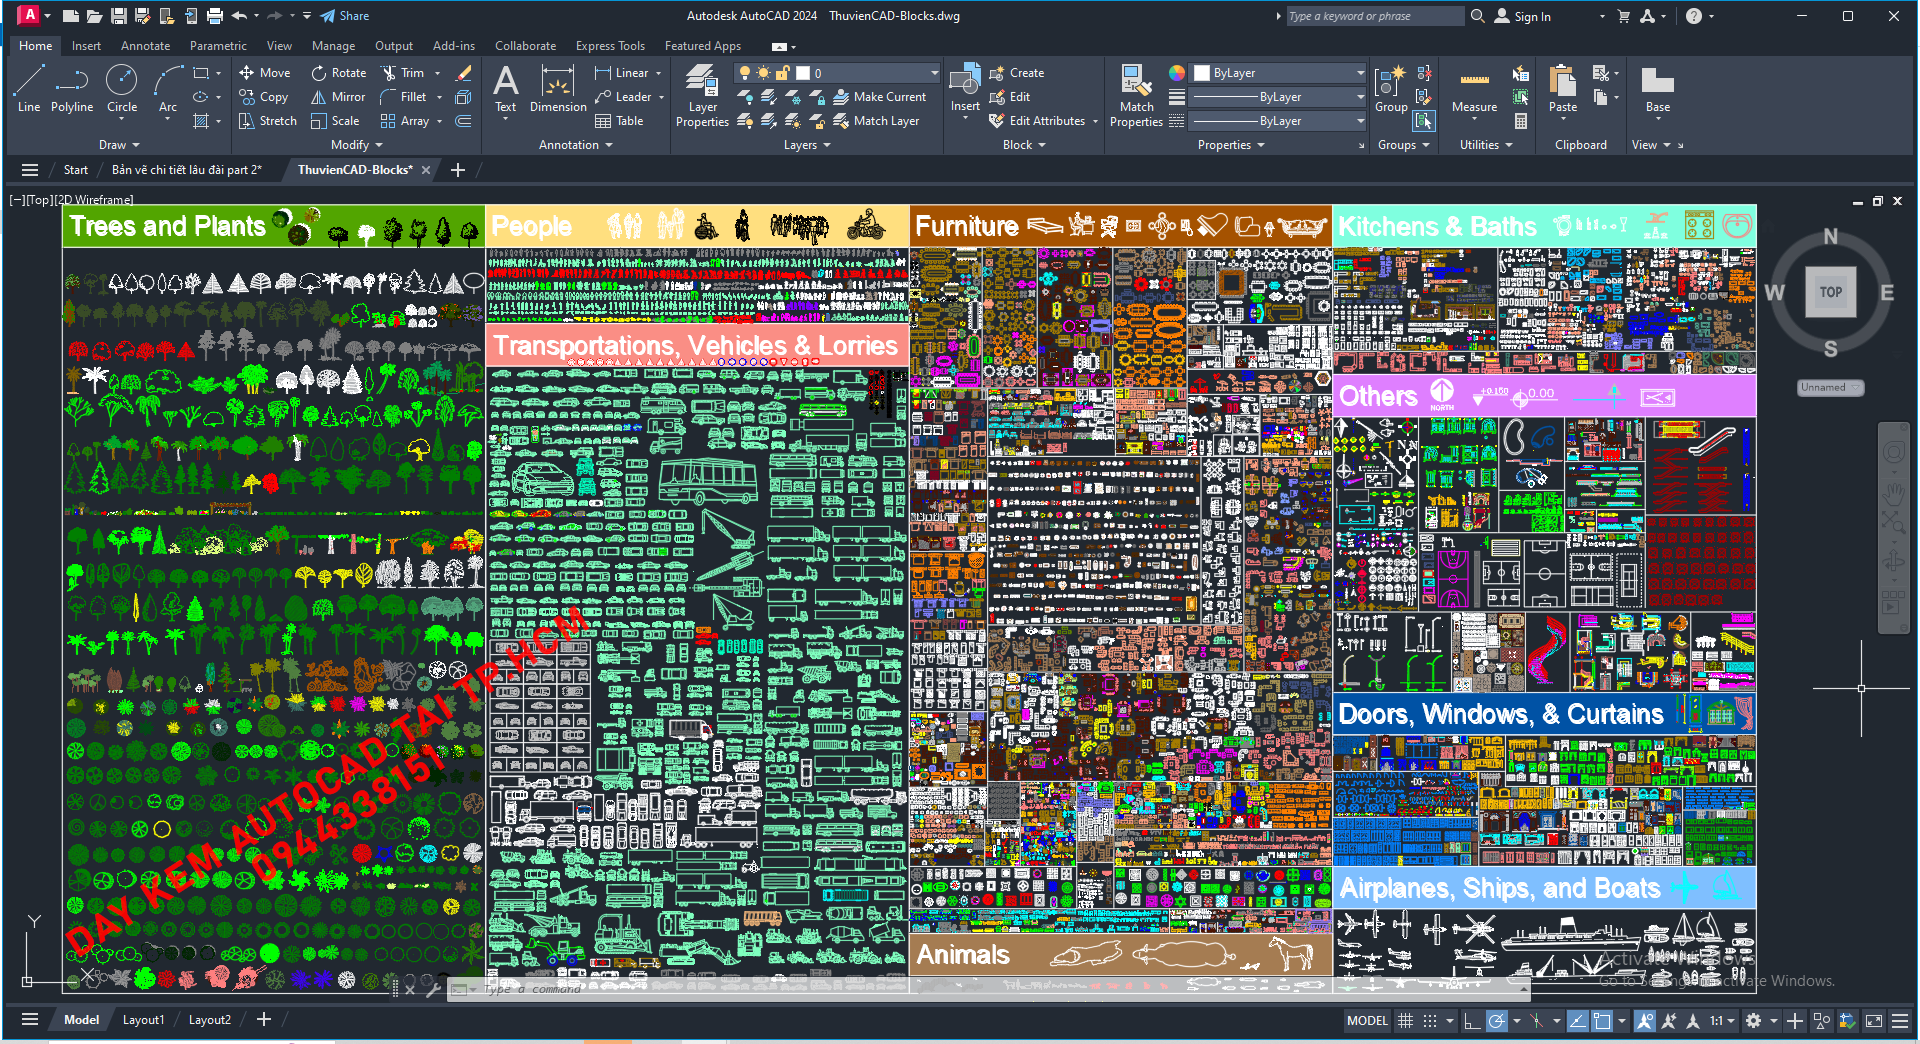Toggle drawing grid display
The width and height of the screenshot is (1920, 1044).
coord(1405,1021)
